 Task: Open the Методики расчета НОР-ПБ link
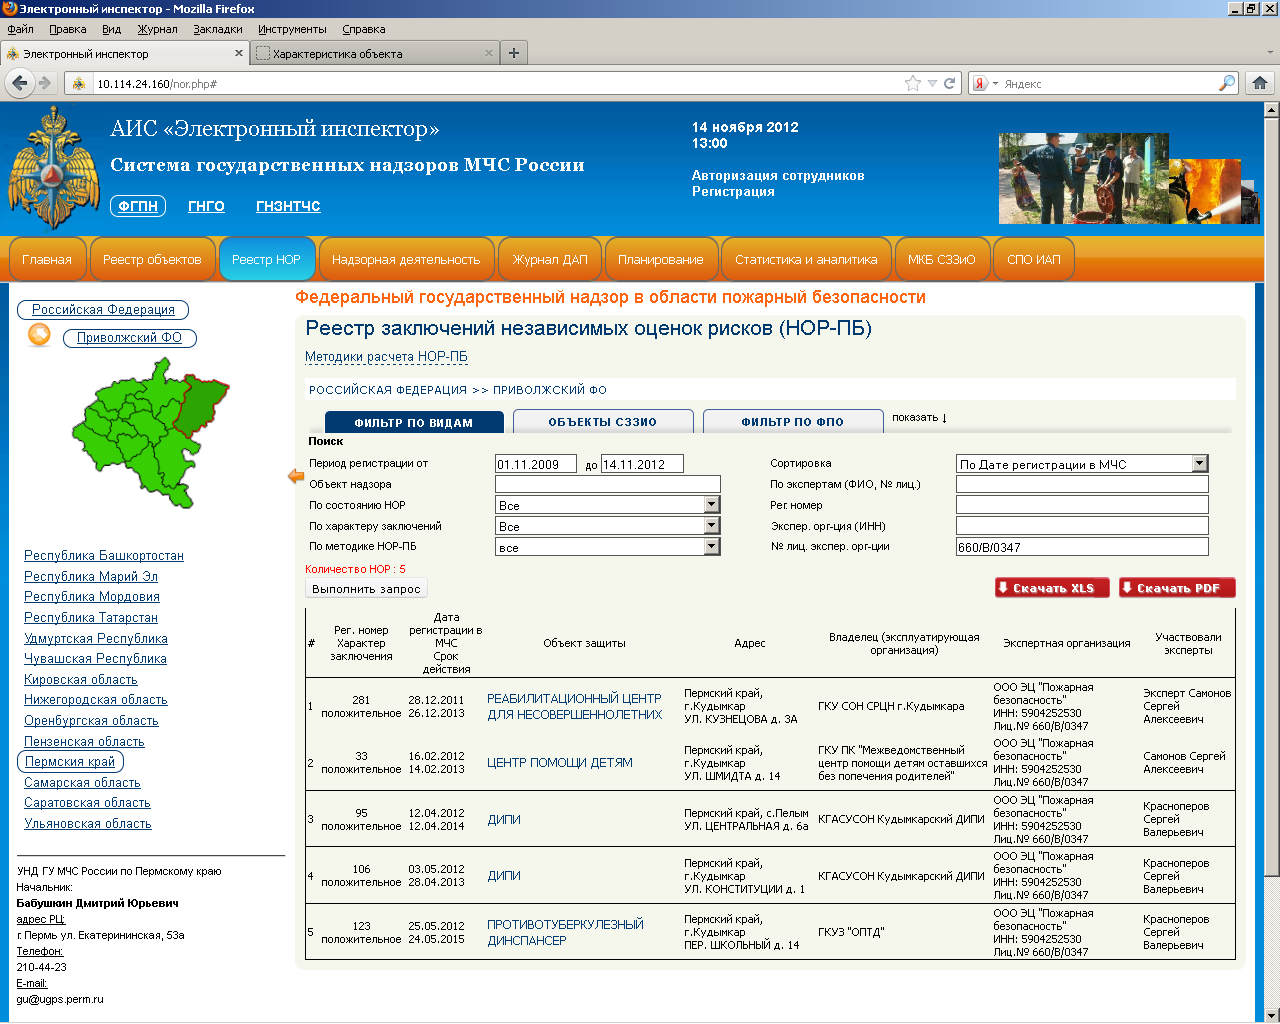coord(386,357)
